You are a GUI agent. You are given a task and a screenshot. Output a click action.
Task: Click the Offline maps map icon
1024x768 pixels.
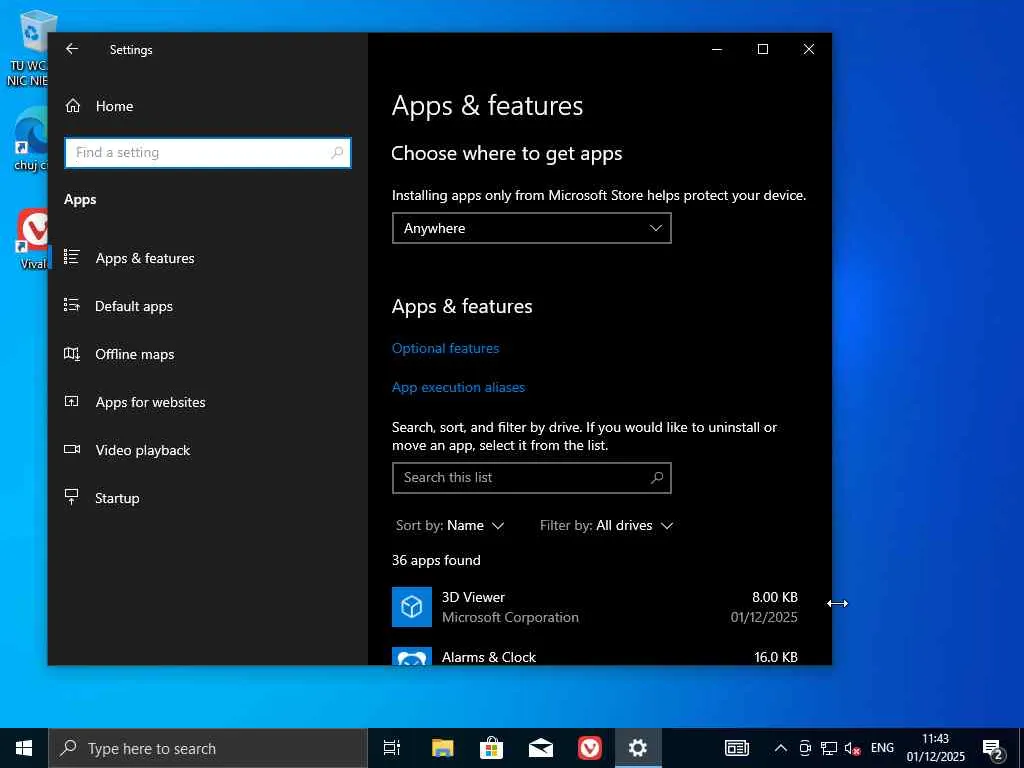(72, 354)
